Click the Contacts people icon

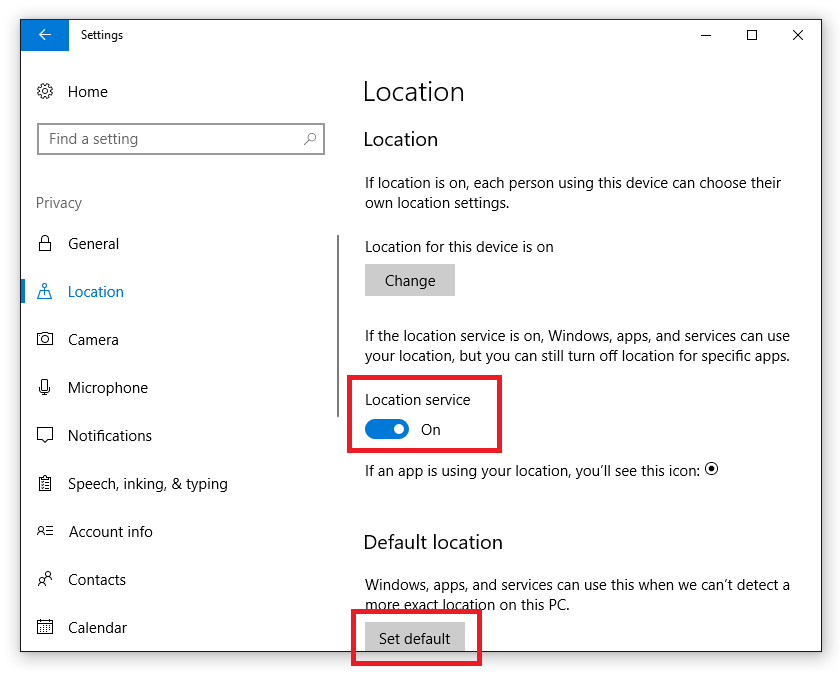45,579
